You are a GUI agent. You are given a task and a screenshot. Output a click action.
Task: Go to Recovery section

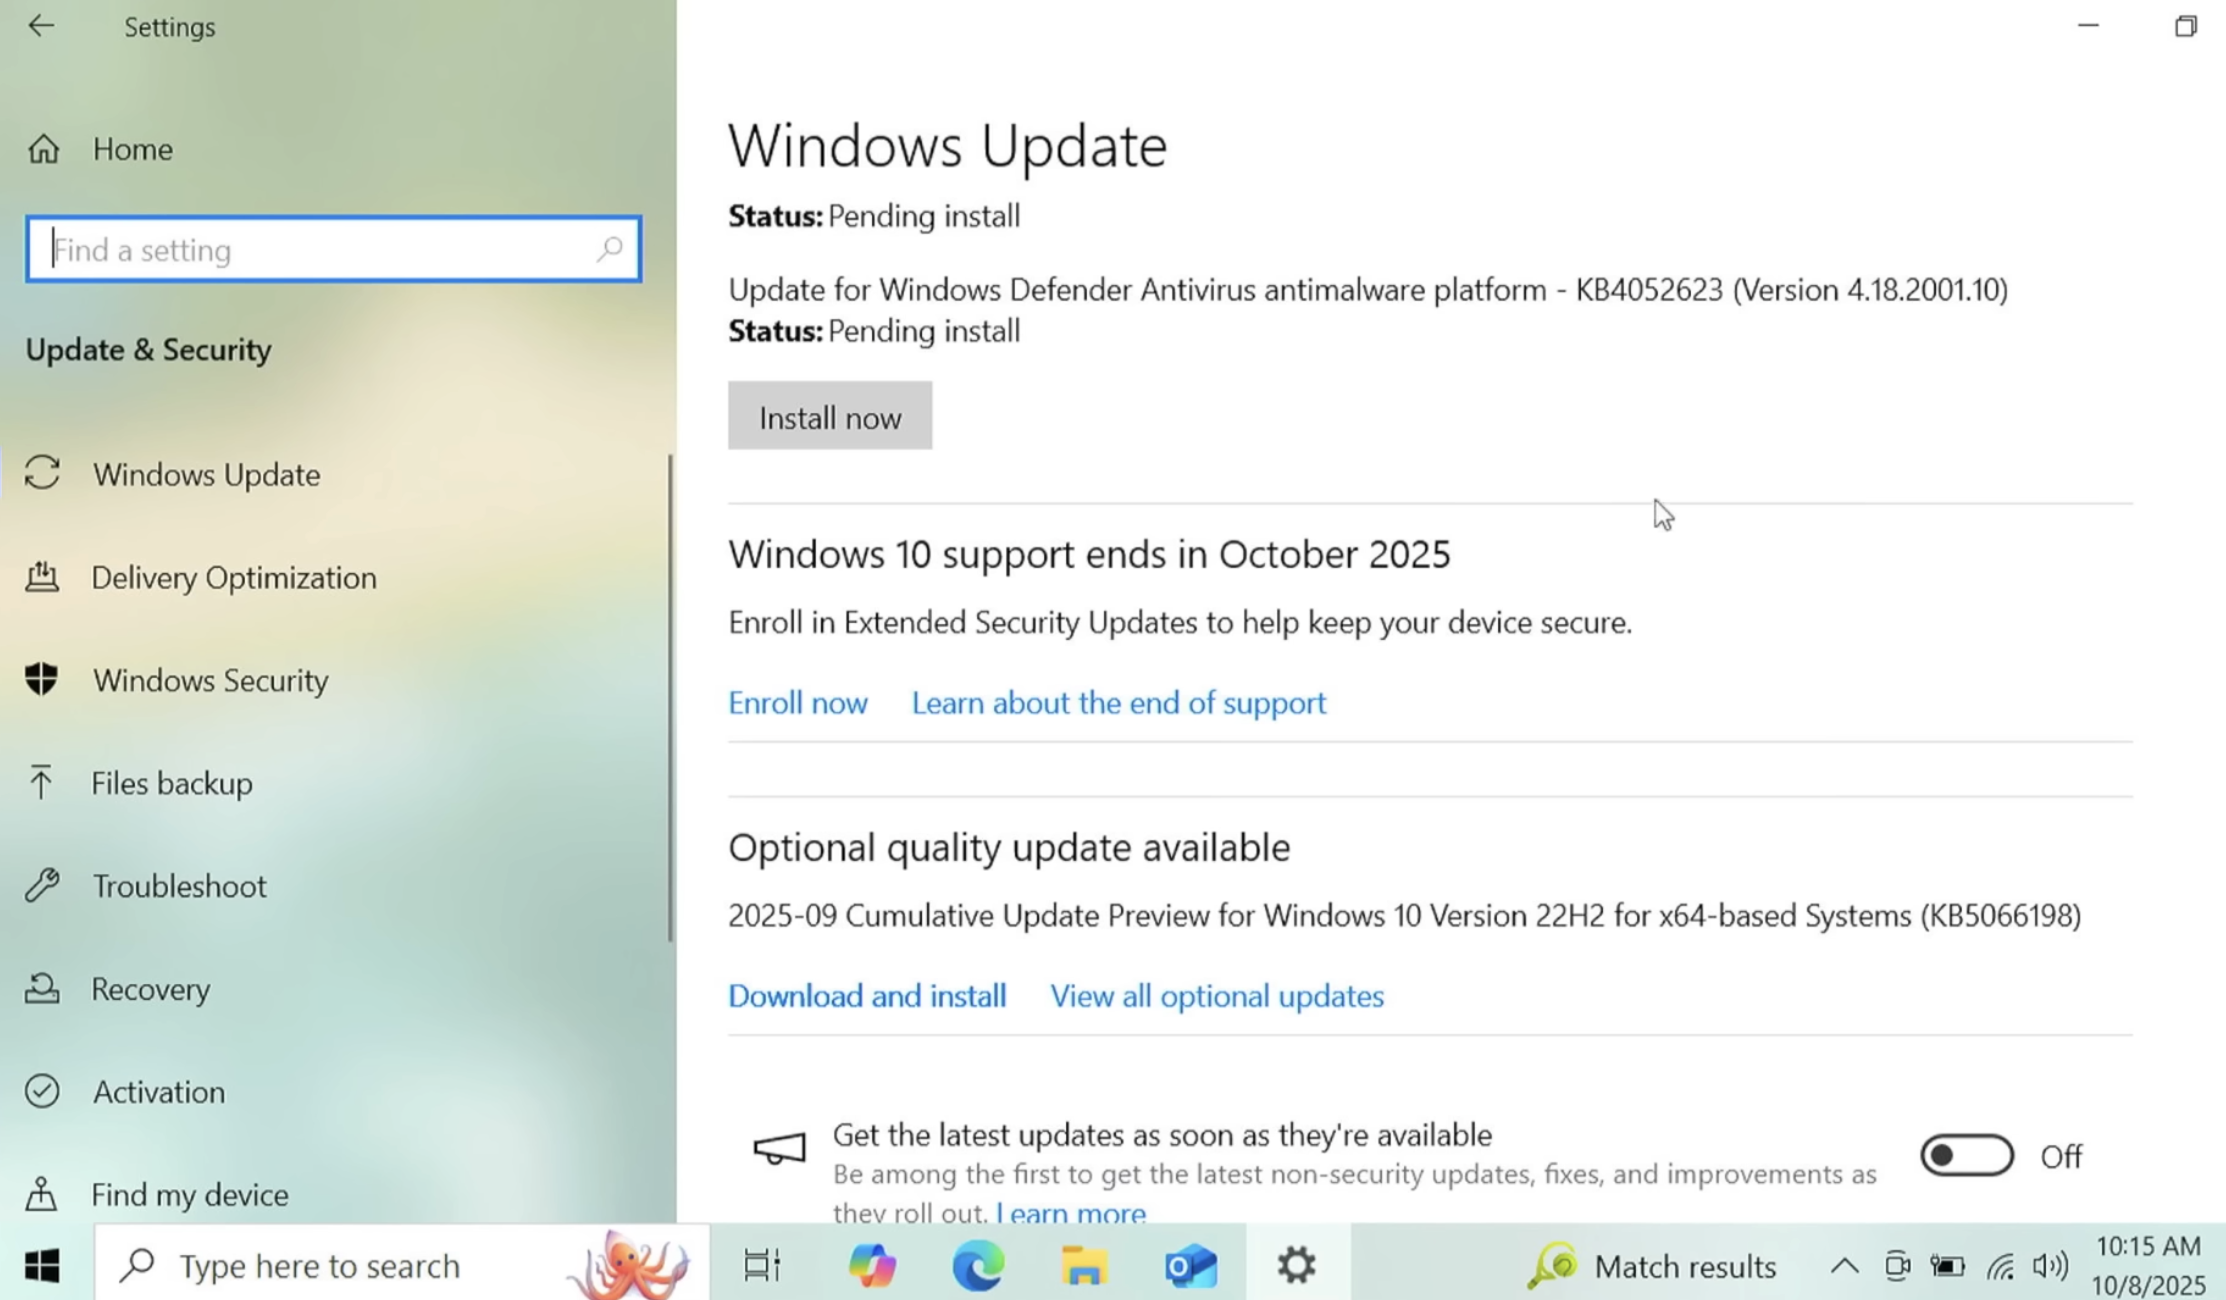[x=150, y=989]
